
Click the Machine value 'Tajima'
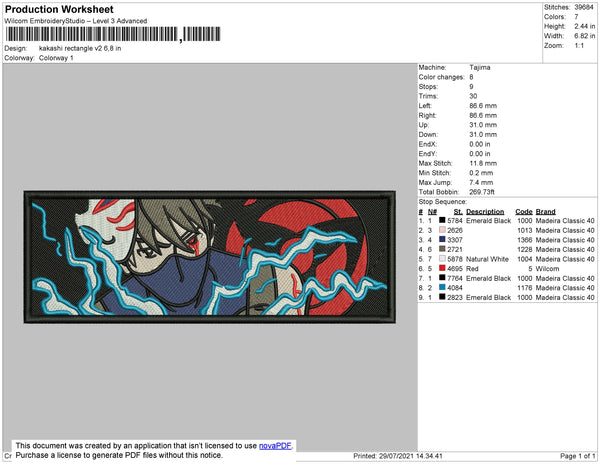point(479,67)
